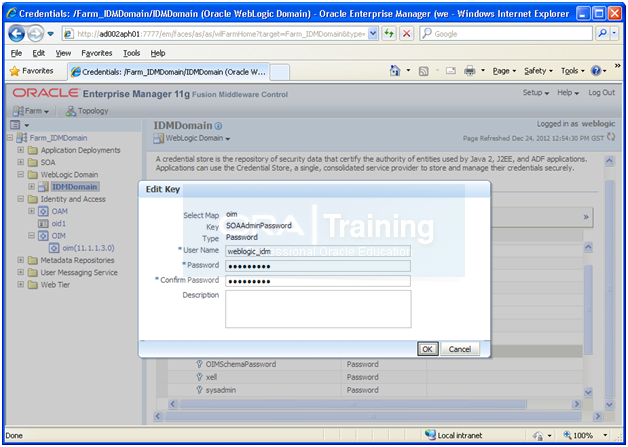Click the navigation tree view menu icon

coord(15,125)
